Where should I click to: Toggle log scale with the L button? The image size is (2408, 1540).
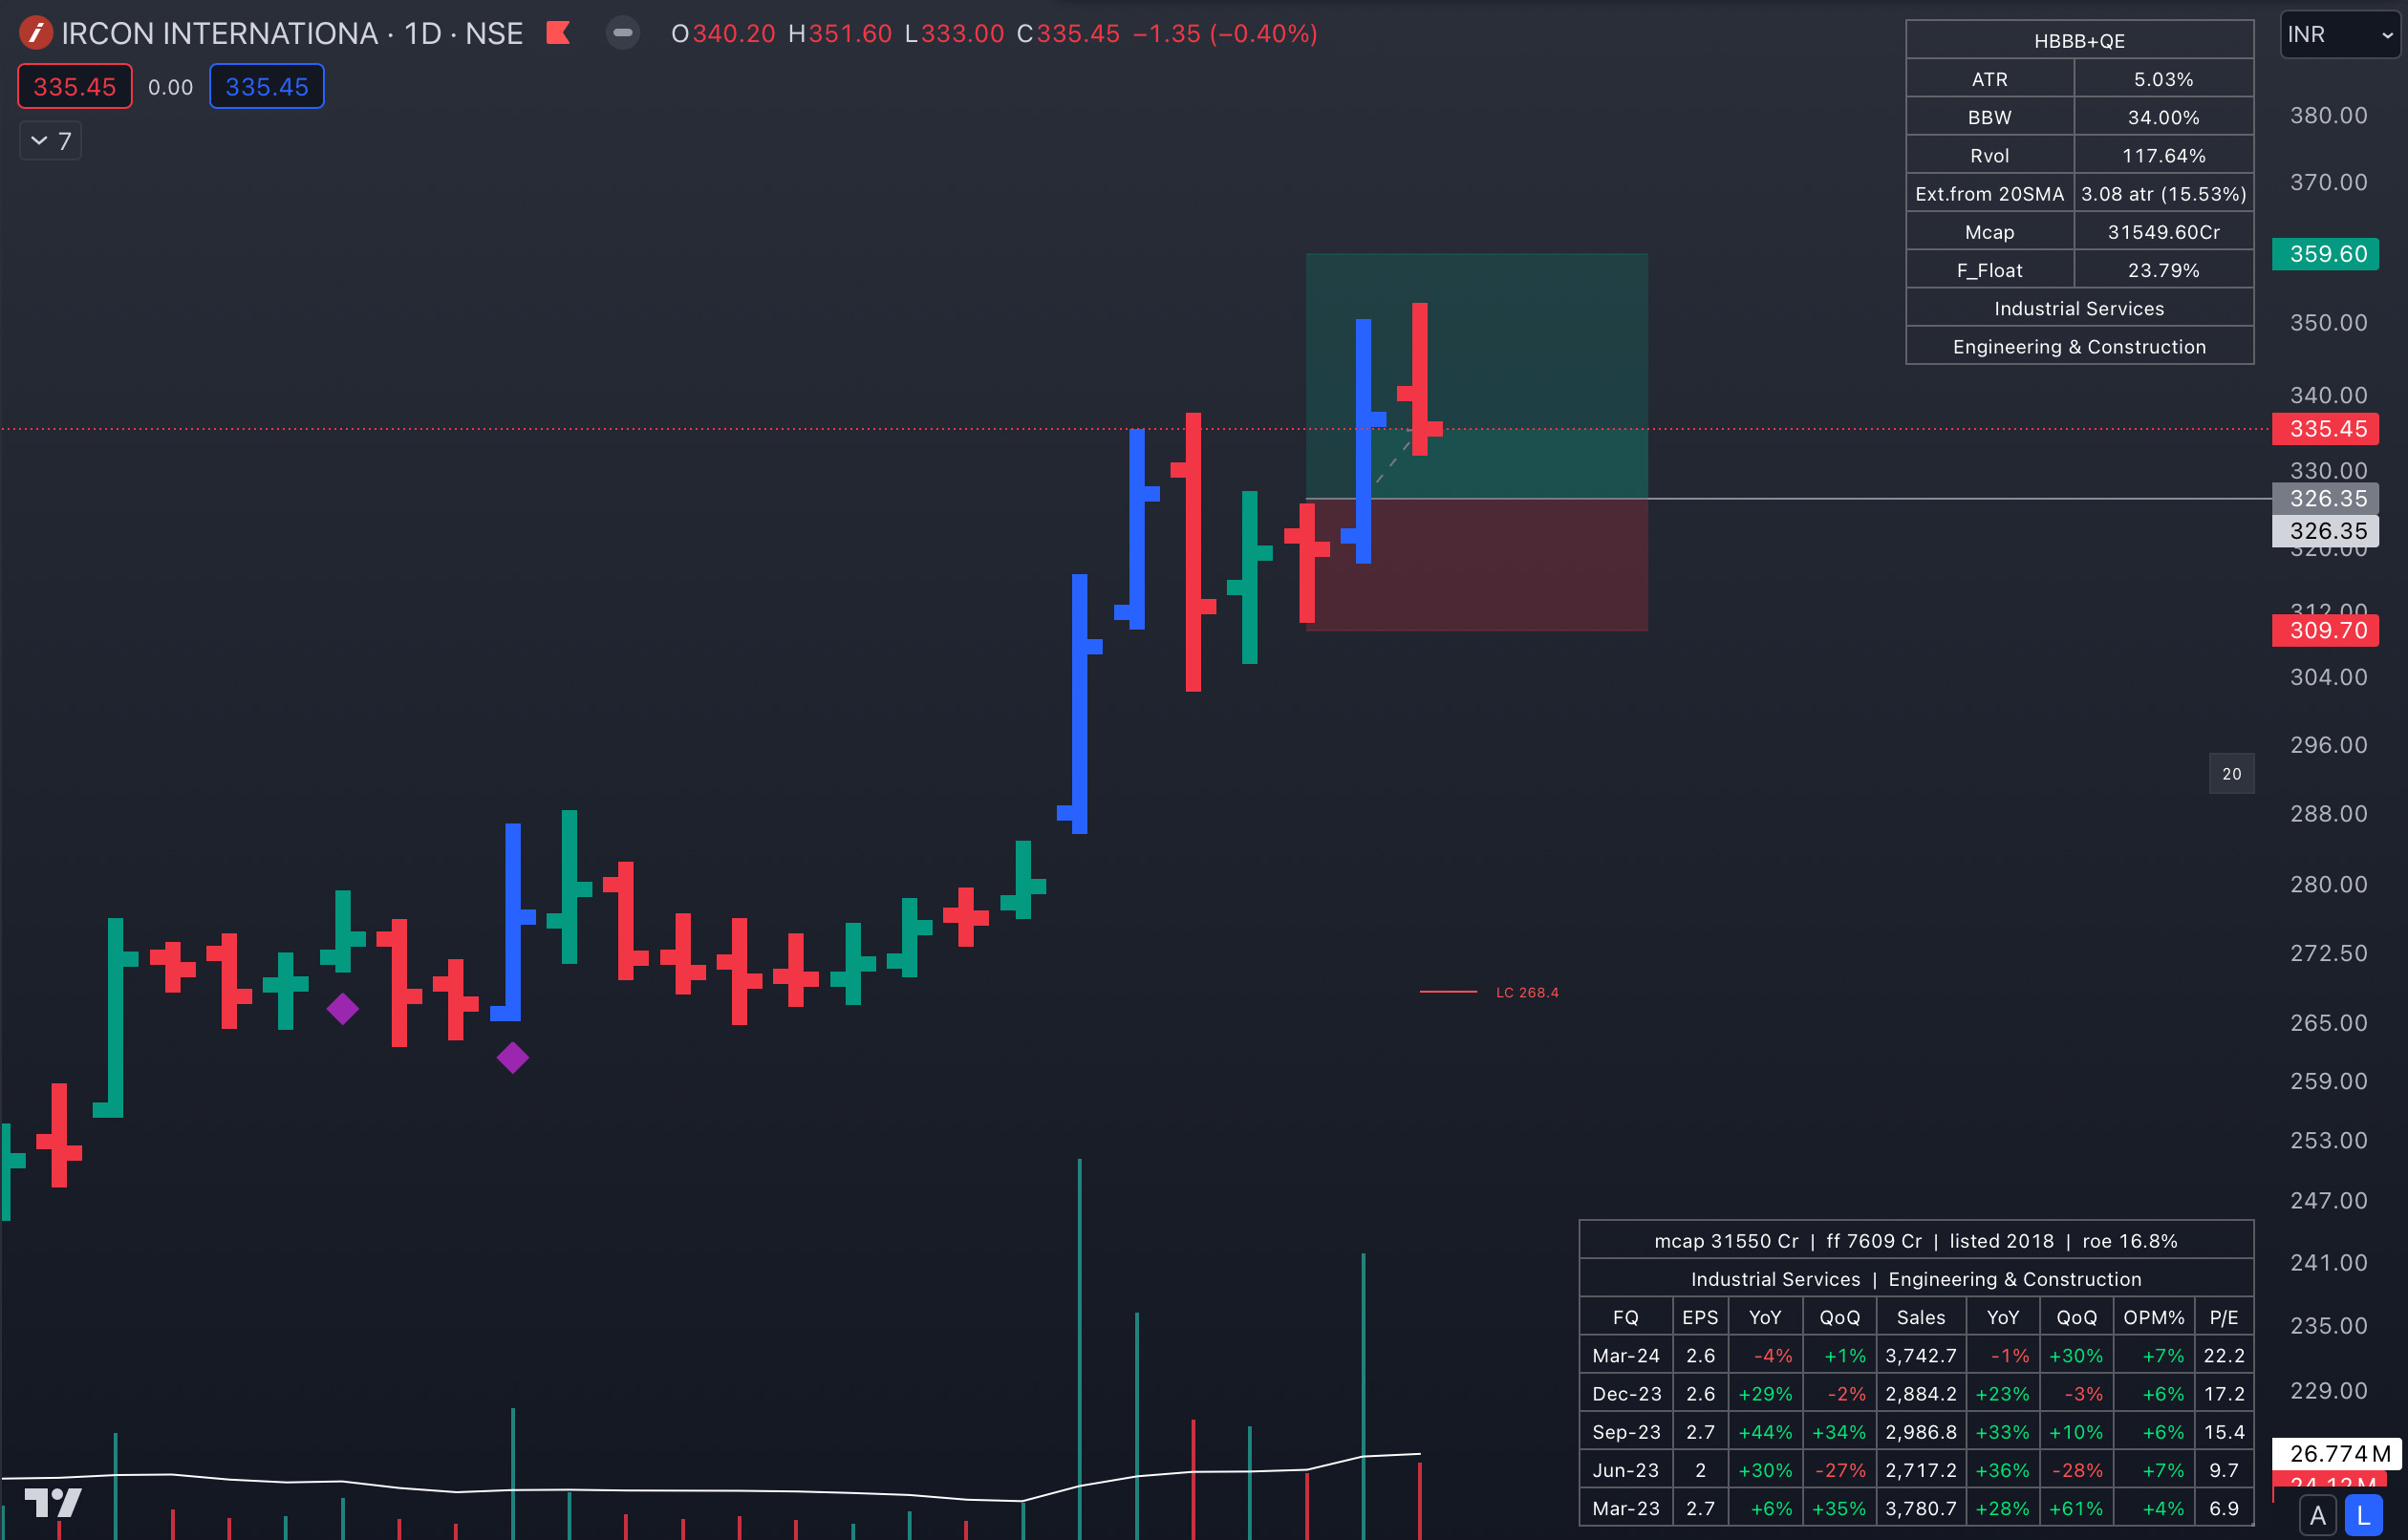2364,1515
